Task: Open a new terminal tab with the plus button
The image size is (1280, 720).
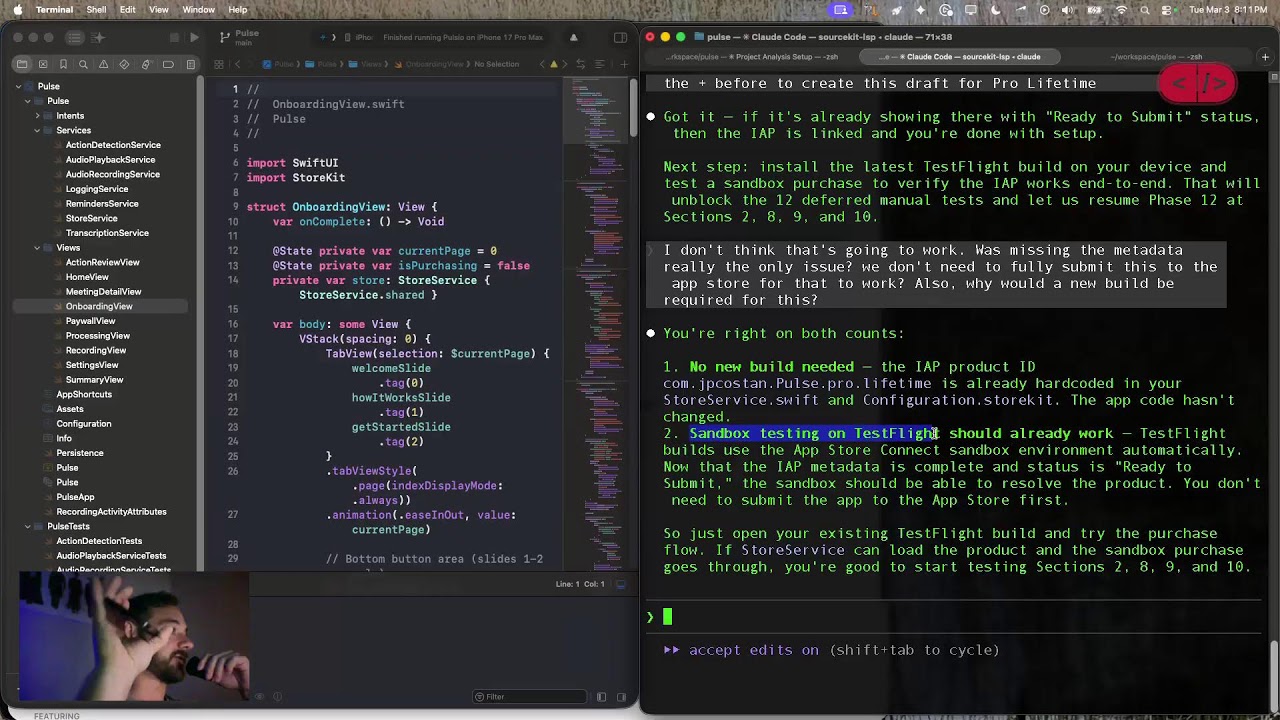Action: [1265, 57]
